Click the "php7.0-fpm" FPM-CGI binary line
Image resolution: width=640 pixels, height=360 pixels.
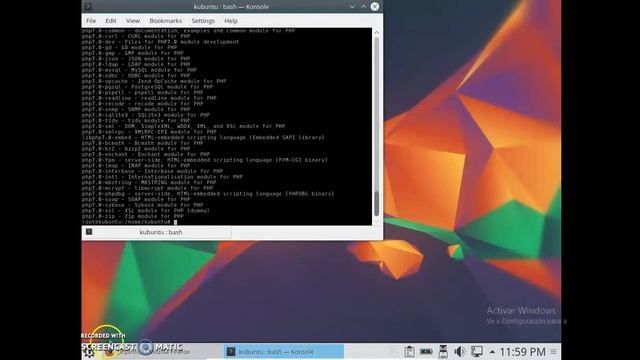(x=204, y=160)
